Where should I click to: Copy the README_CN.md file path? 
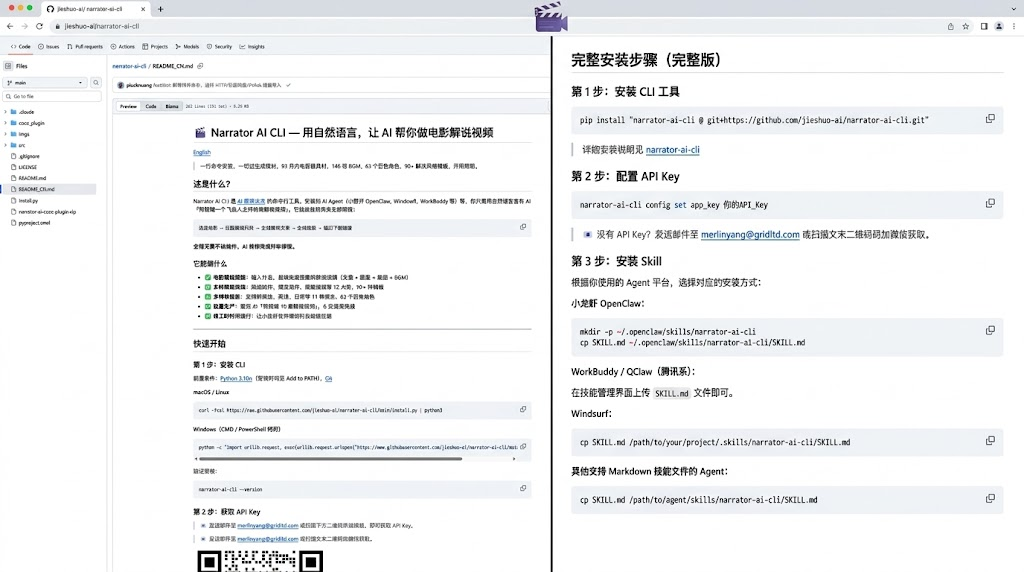(x=200, y=66)
